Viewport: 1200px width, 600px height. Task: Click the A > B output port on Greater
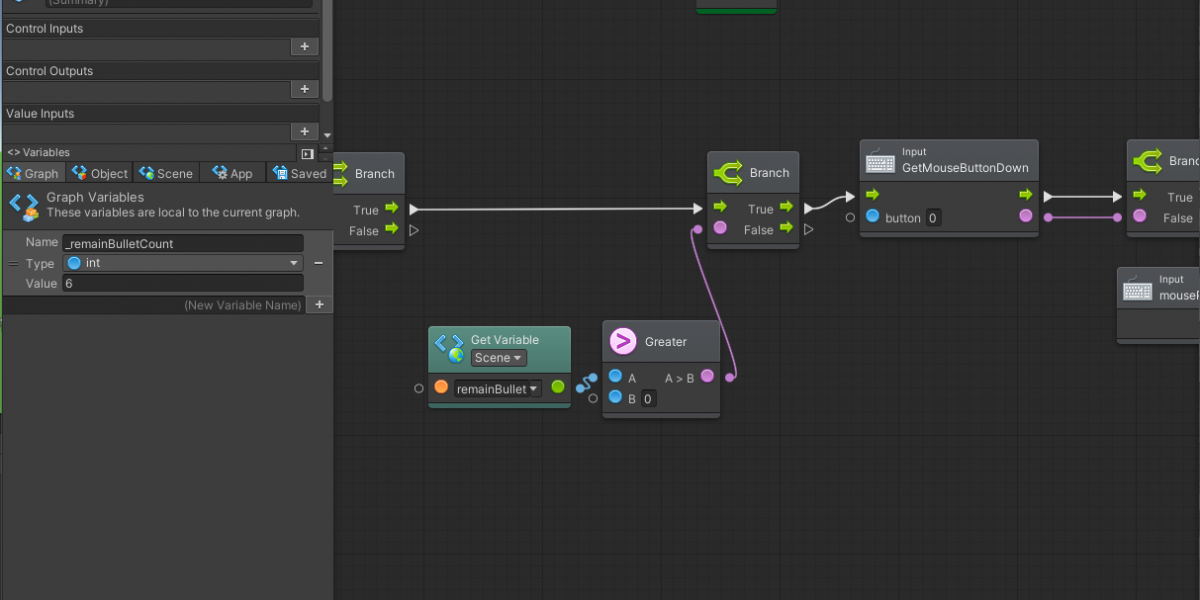click(x=707, y=377)
